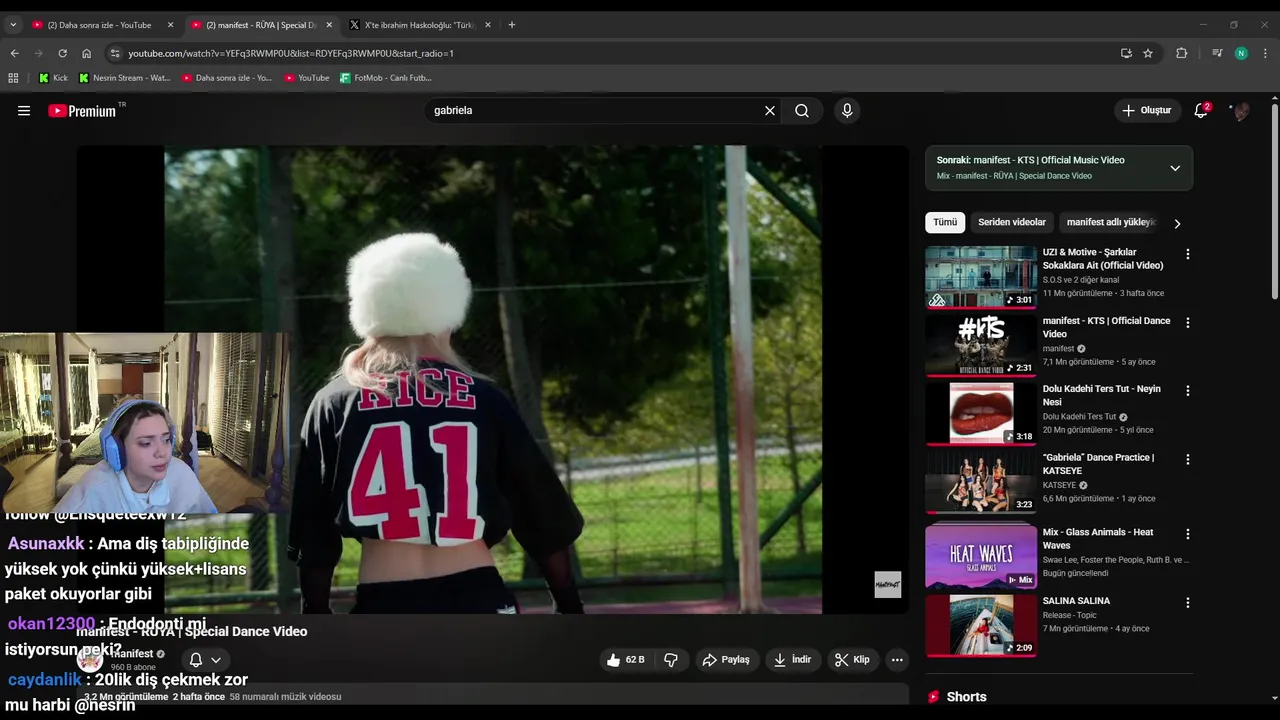
Task: Like the video with 62 B likes
Action: click(x=626, y=660)
